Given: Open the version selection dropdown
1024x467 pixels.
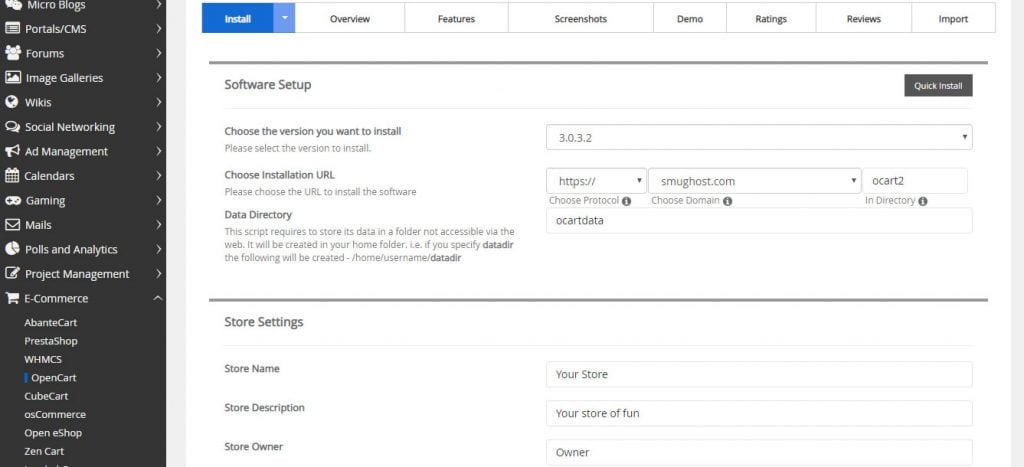Looking at the screenshot, I should [759, 137].
